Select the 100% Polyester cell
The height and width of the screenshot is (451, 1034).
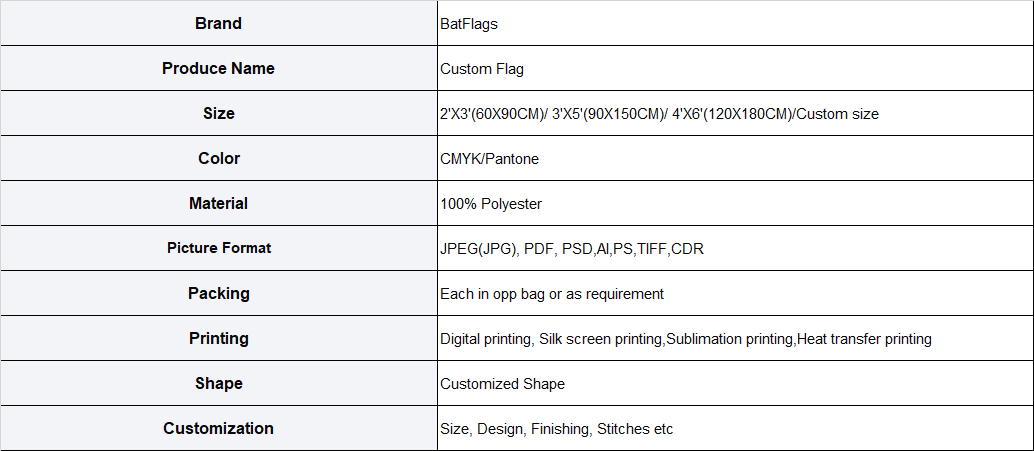click(x=735, y=203)
